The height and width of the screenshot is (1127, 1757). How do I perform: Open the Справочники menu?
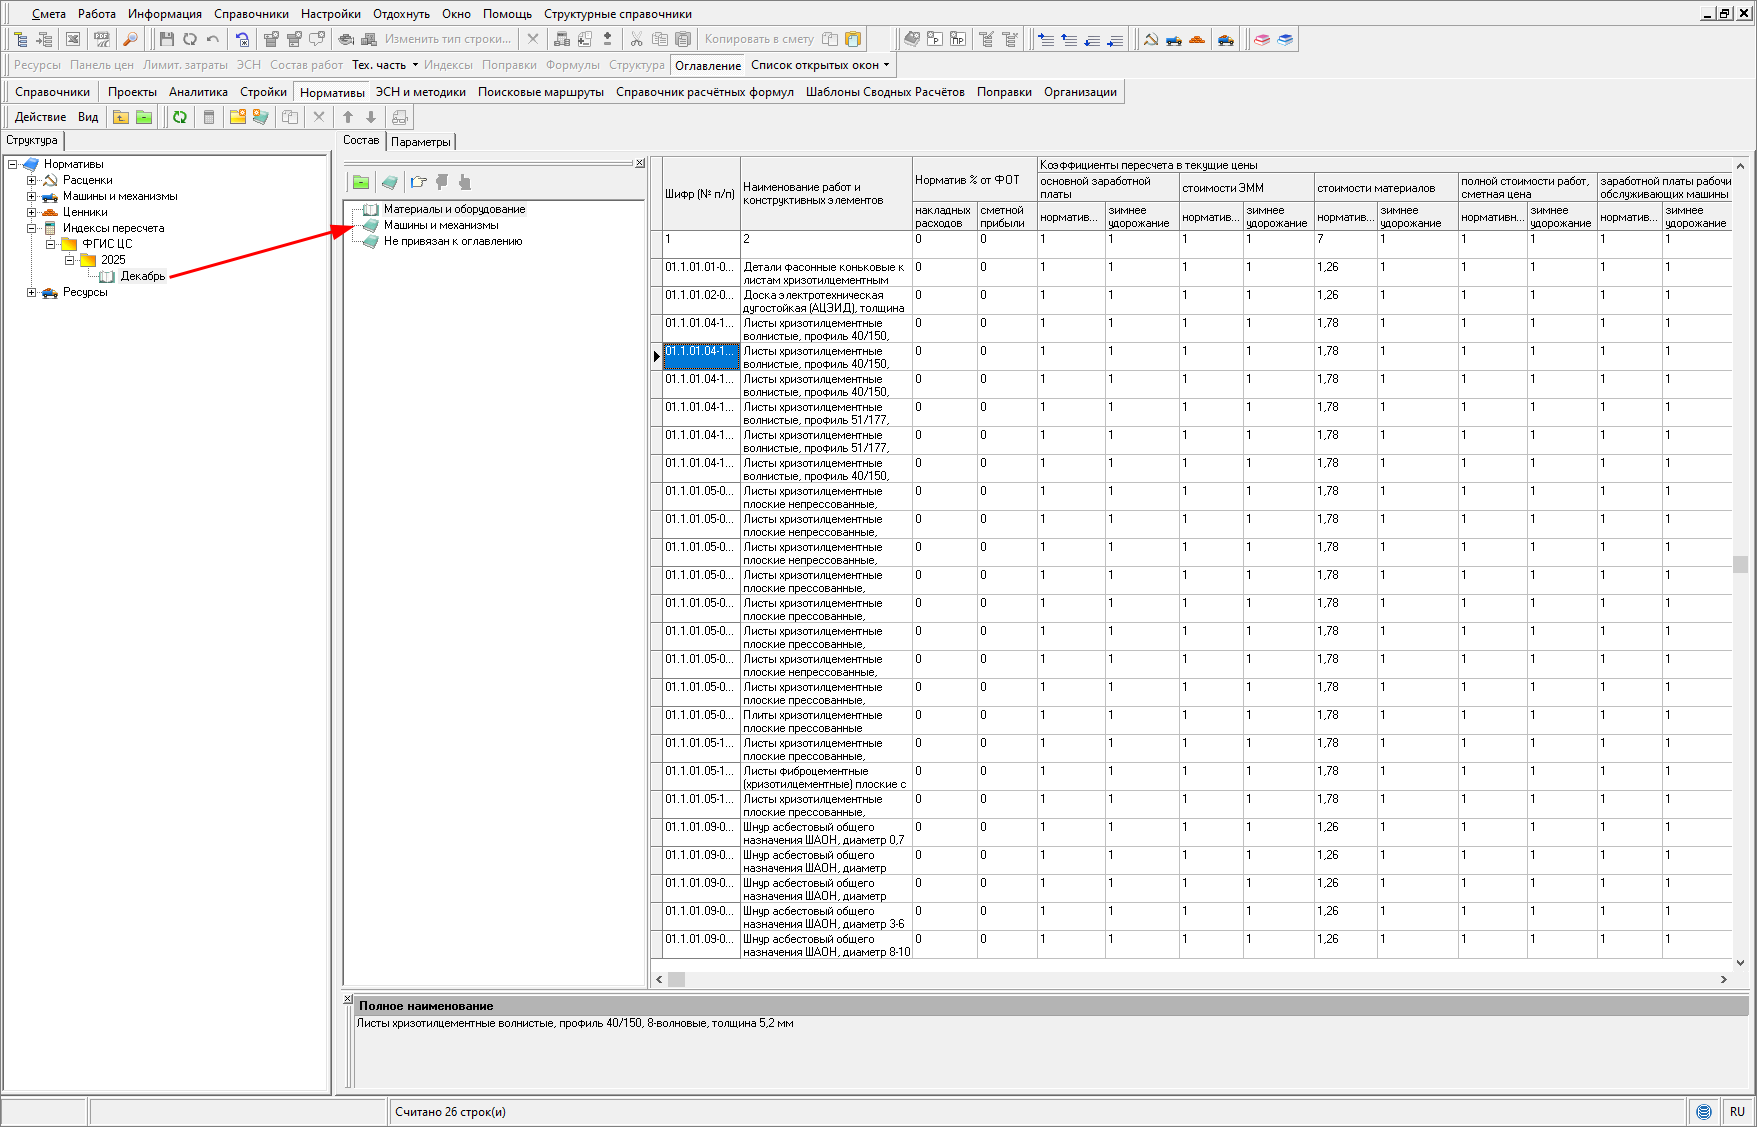point(251,14)
